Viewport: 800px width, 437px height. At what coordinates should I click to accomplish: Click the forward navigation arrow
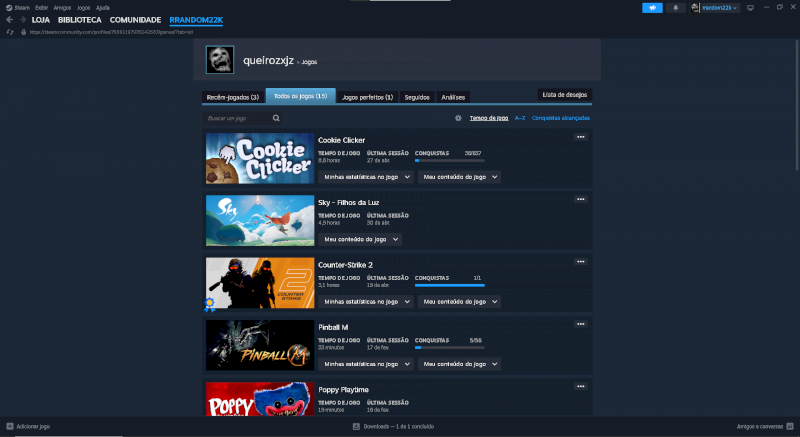(x=22, y=20)
